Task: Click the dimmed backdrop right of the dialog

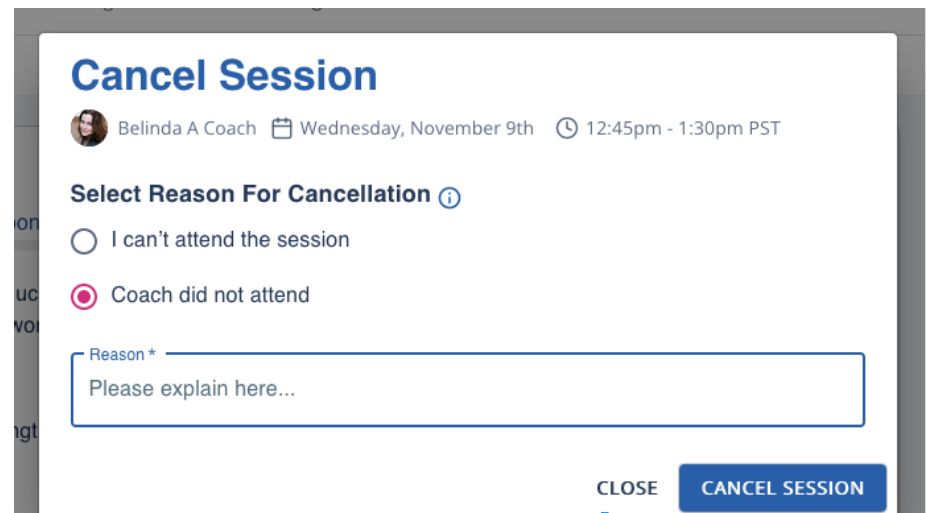Action: [910, 300]
